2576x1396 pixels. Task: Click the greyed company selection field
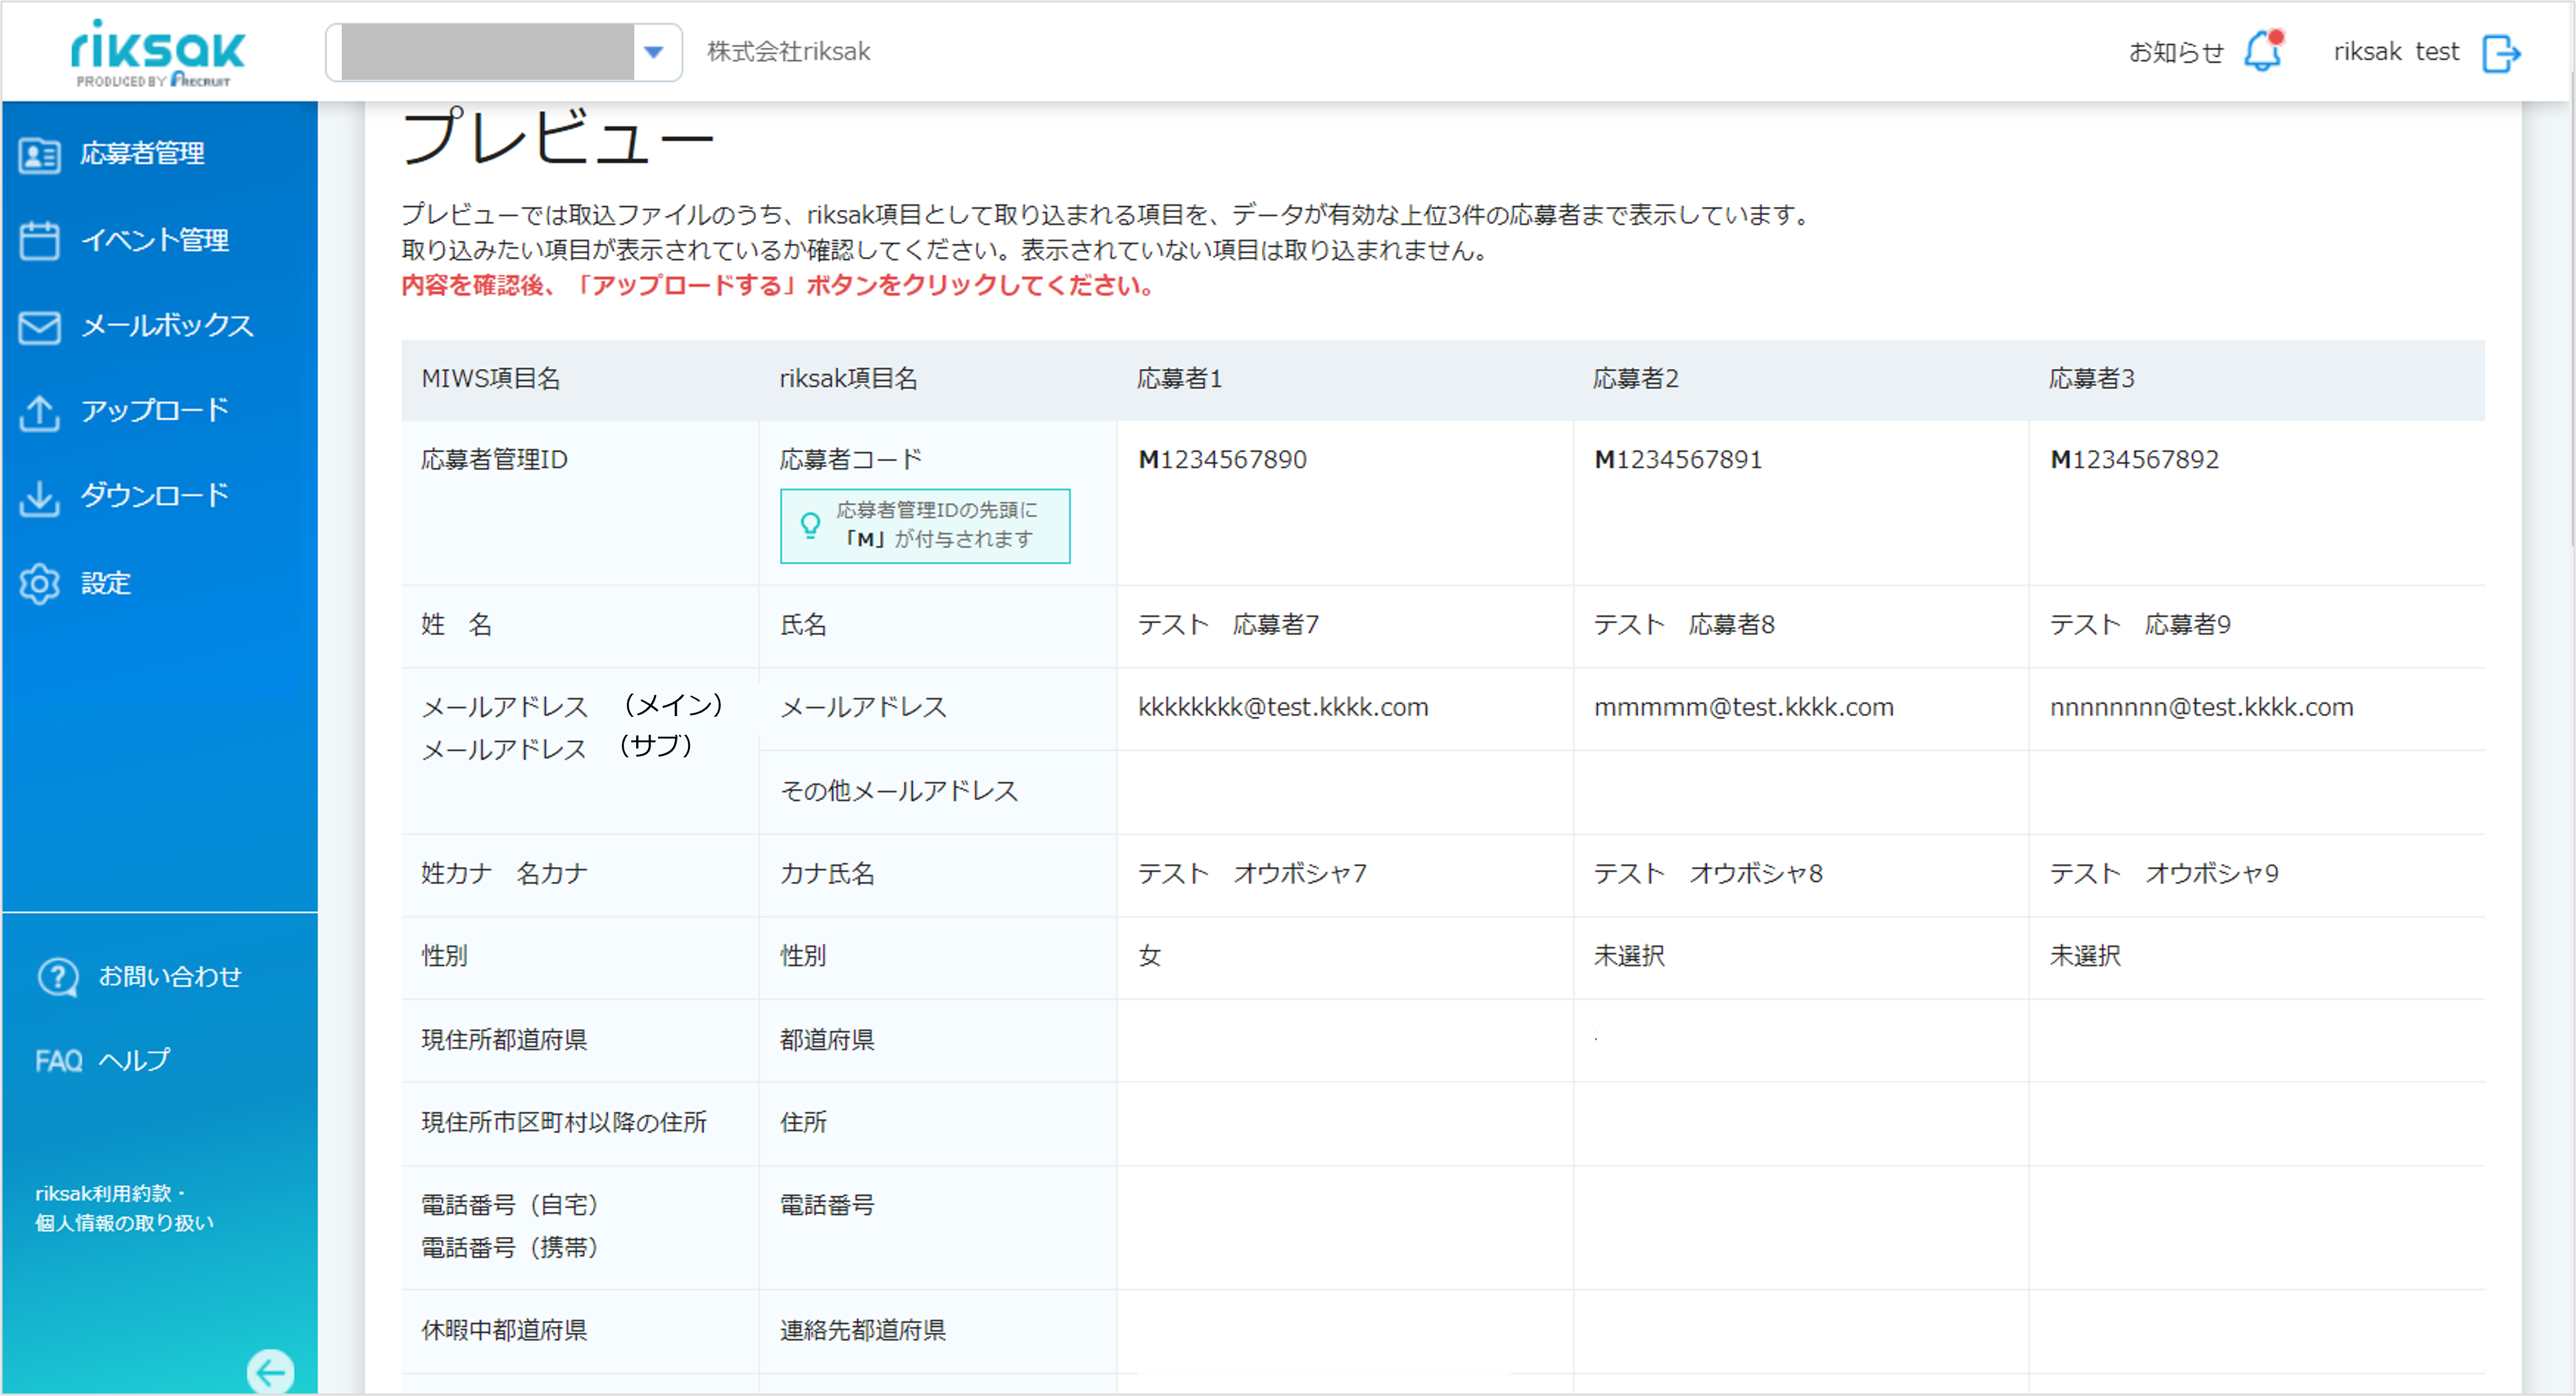487,52
